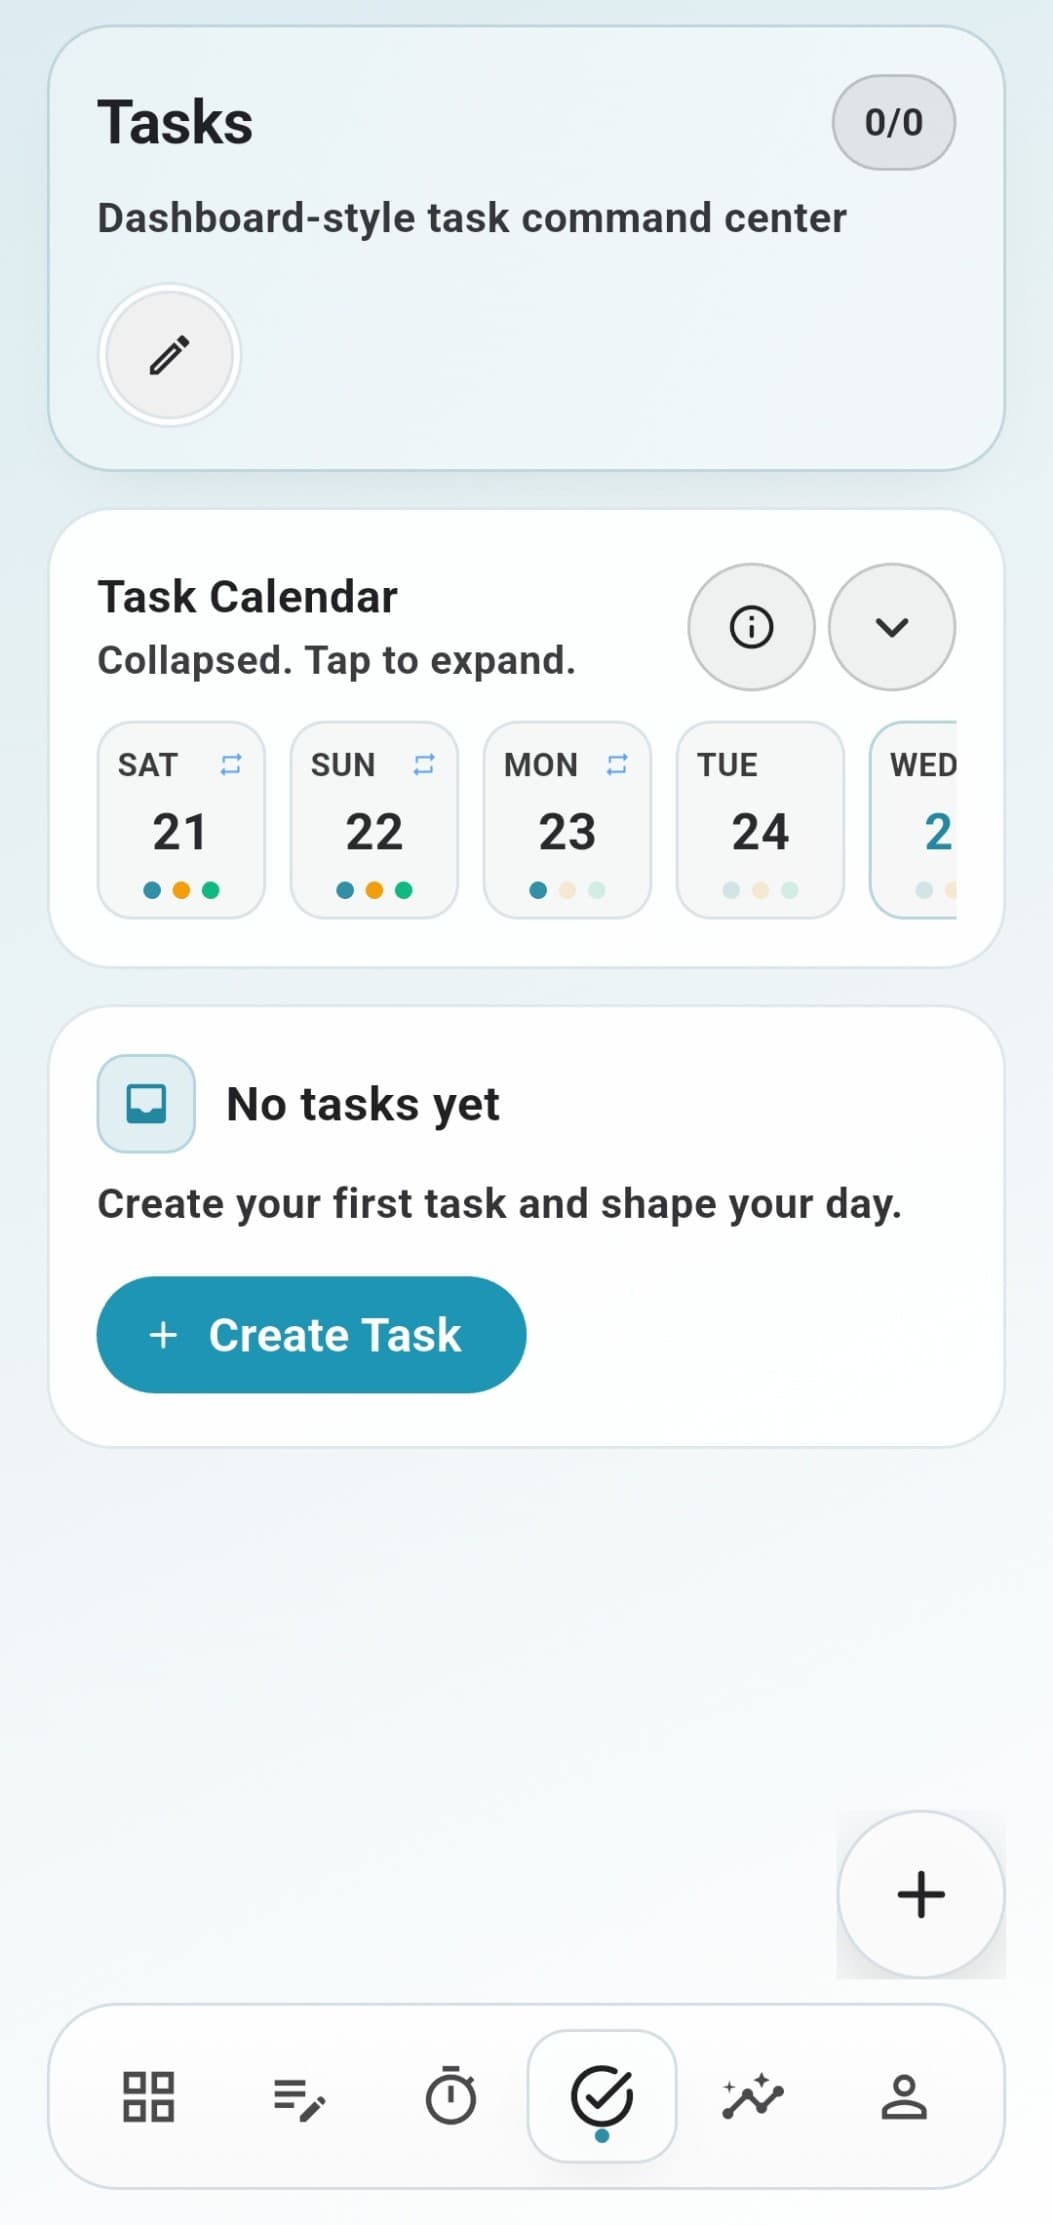Toggle the recurring icon on MON 23

coord(617,764)
